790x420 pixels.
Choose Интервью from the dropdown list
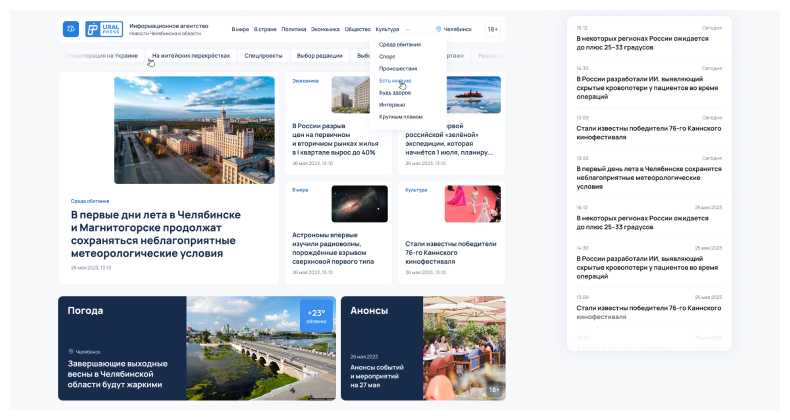point(392,105)
